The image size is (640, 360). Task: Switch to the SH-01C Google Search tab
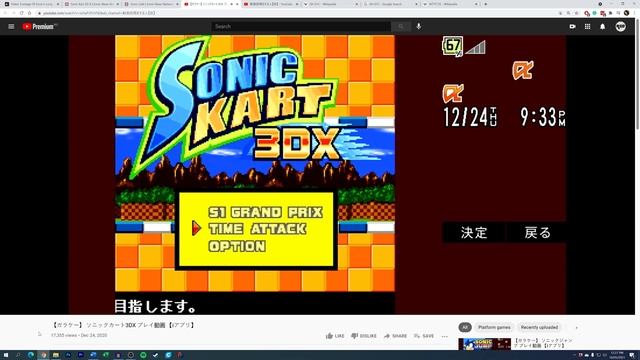point(389,4)
